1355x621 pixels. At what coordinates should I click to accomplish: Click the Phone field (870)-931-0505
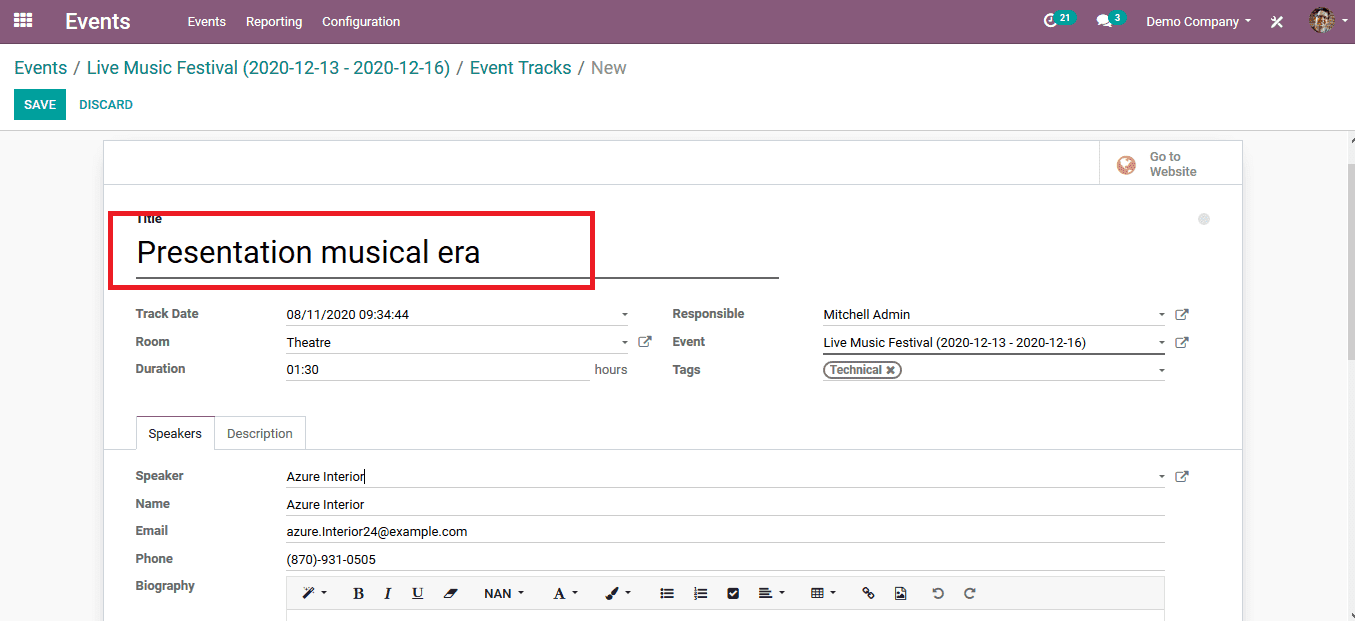pyautogui.click(x=725, y=559)
